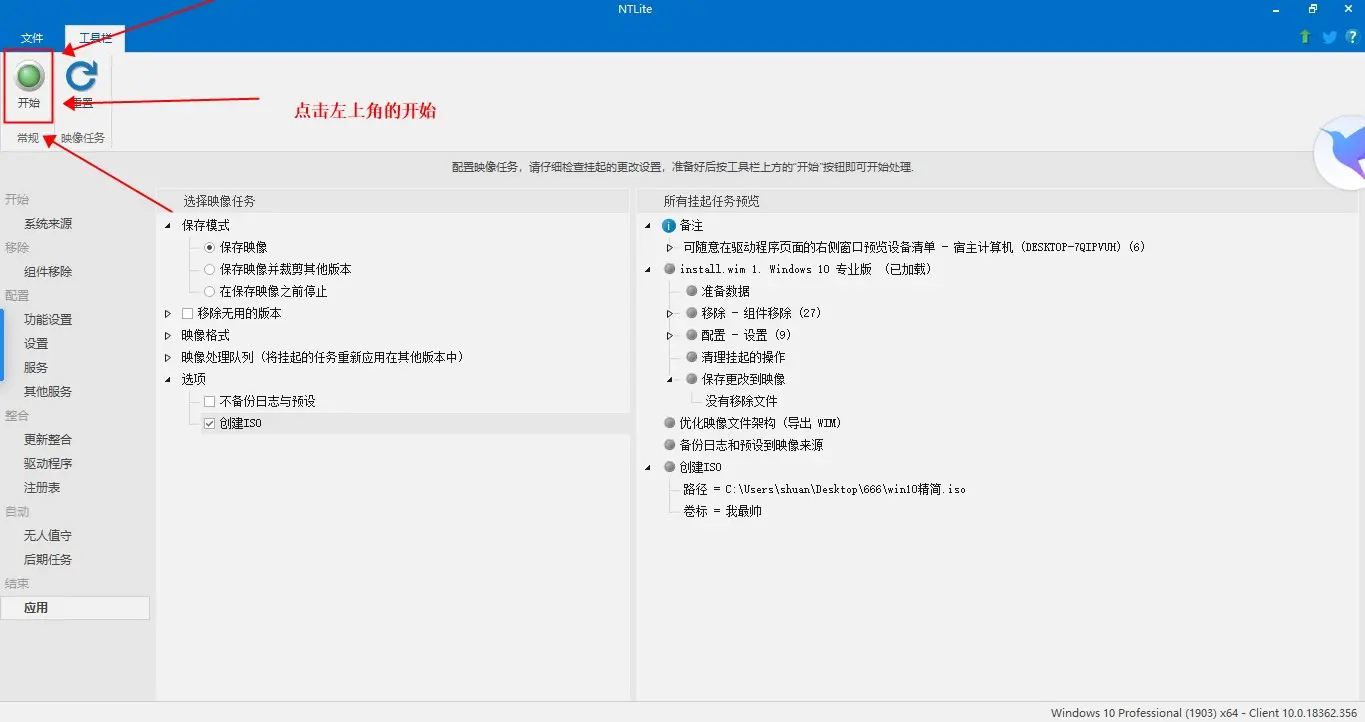This screenshot has height=722, width=1365.
Task: Click the 配置映像任务 instruction banner text
Action: [x=682, y=167]
